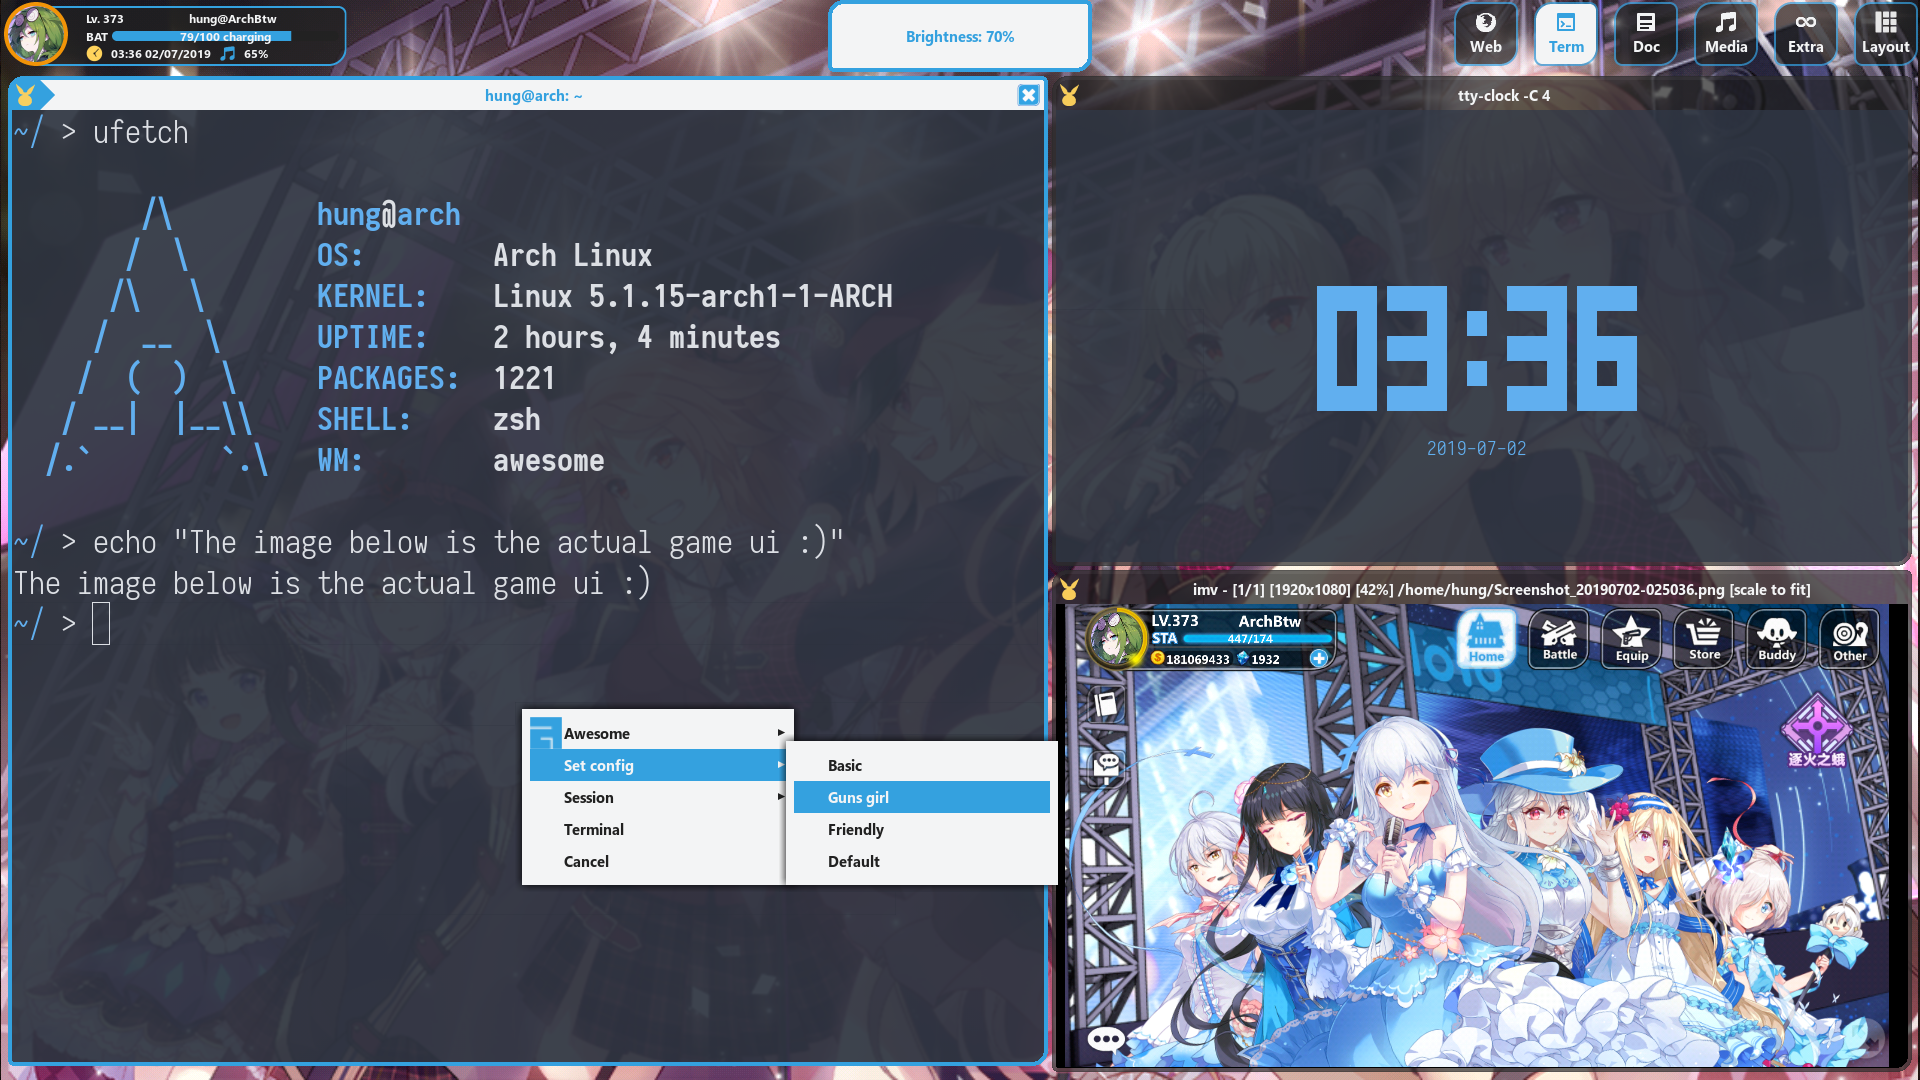Switch to the Web tag
The width and height of the screenshot is (1920, 1080).
click(1485, 34)
